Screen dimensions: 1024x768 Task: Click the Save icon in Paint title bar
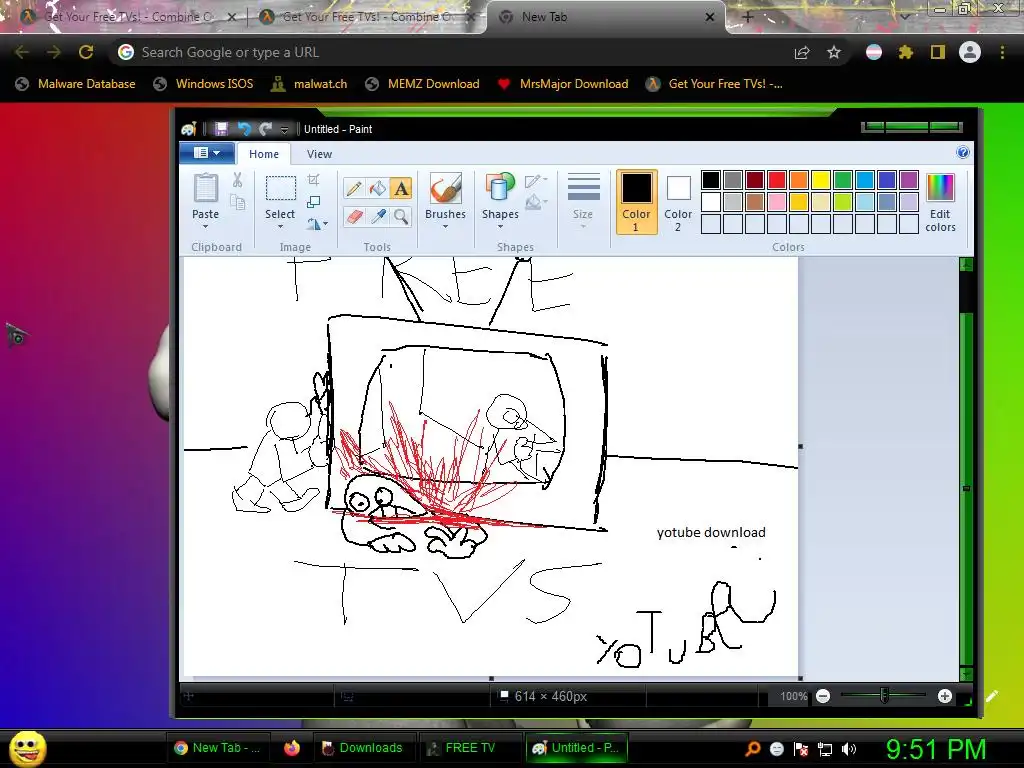[x=221, y=129]
